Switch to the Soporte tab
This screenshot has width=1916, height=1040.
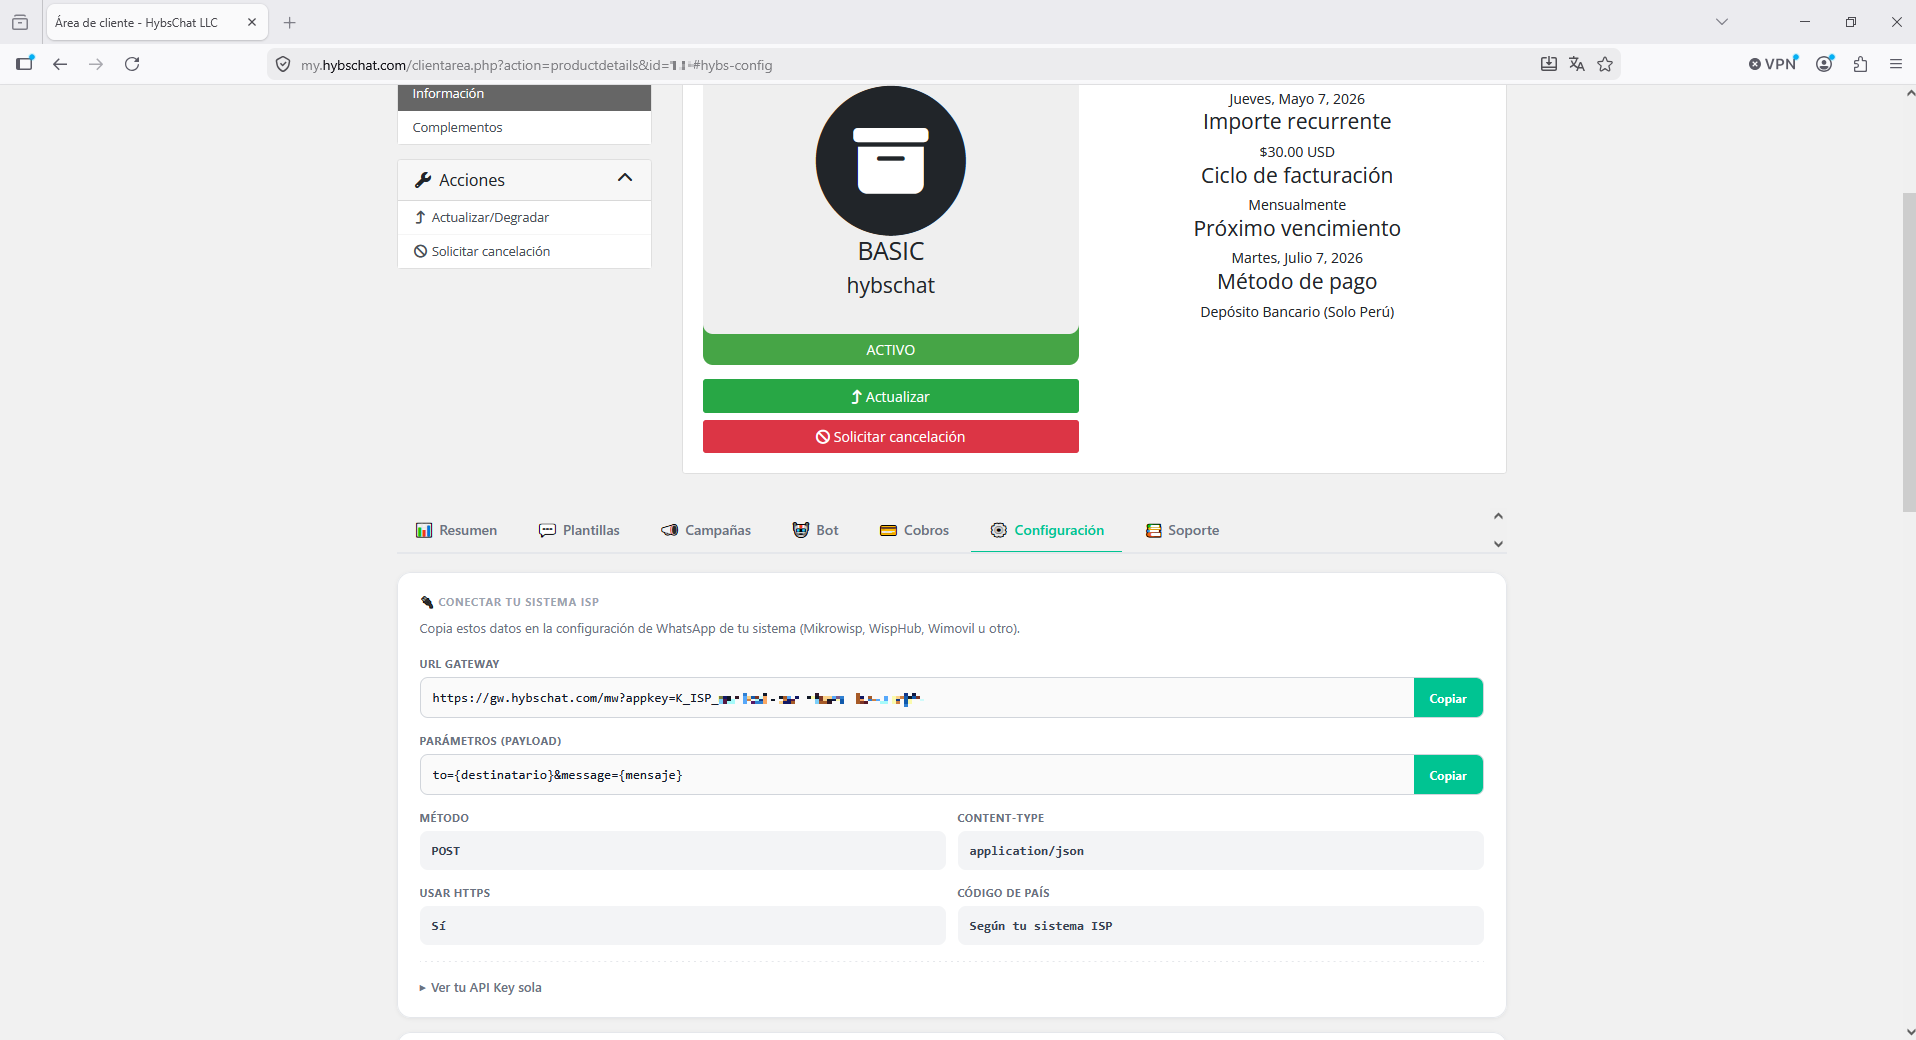(x=1182, y=530)
